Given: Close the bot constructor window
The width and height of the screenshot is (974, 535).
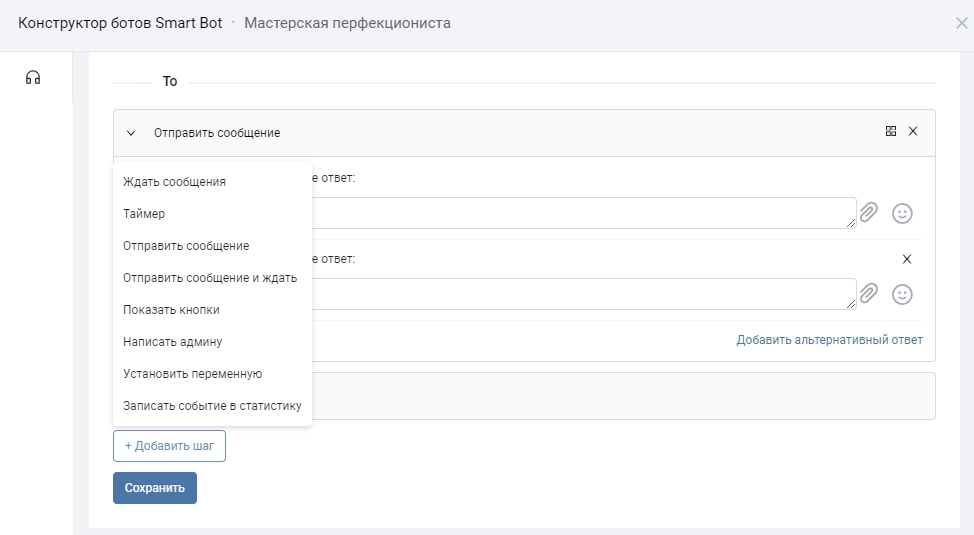Looking at the screenshot, I should (x=961, y=23).
